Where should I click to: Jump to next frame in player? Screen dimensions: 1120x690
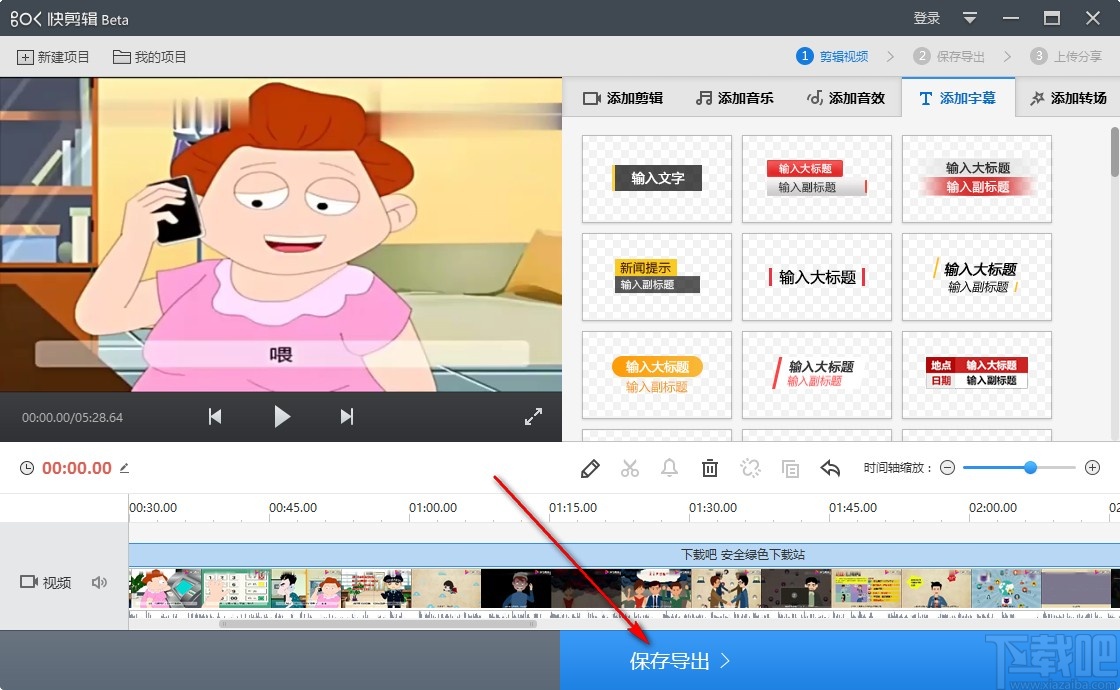click(x=346, y=416)
